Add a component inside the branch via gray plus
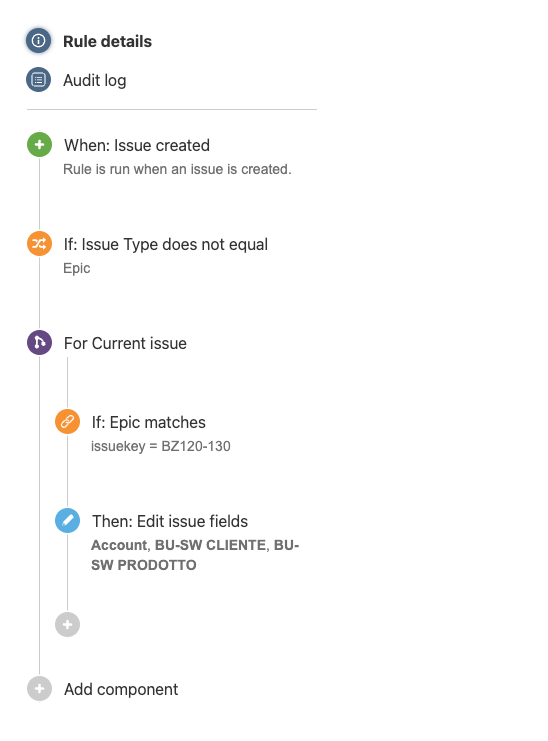 68,625
